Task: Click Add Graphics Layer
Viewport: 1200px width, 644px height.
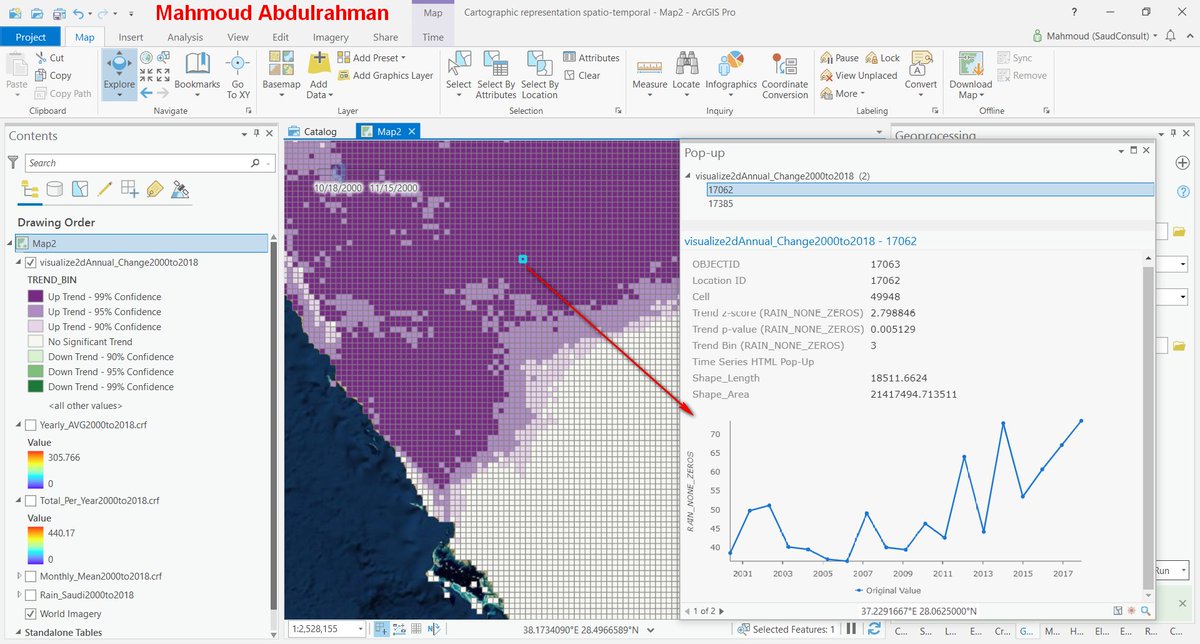Action: [384, 76]
